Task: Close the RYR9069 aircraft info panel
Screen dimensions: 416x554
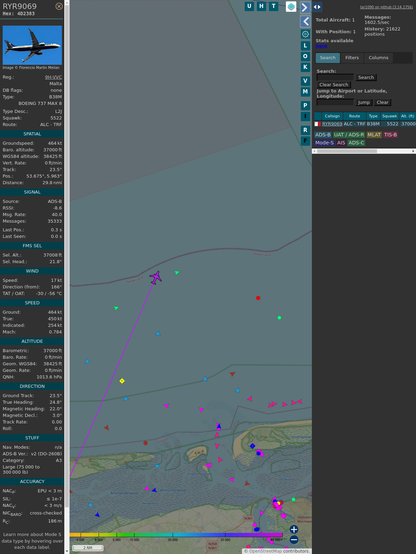Action: pos(59,6)
